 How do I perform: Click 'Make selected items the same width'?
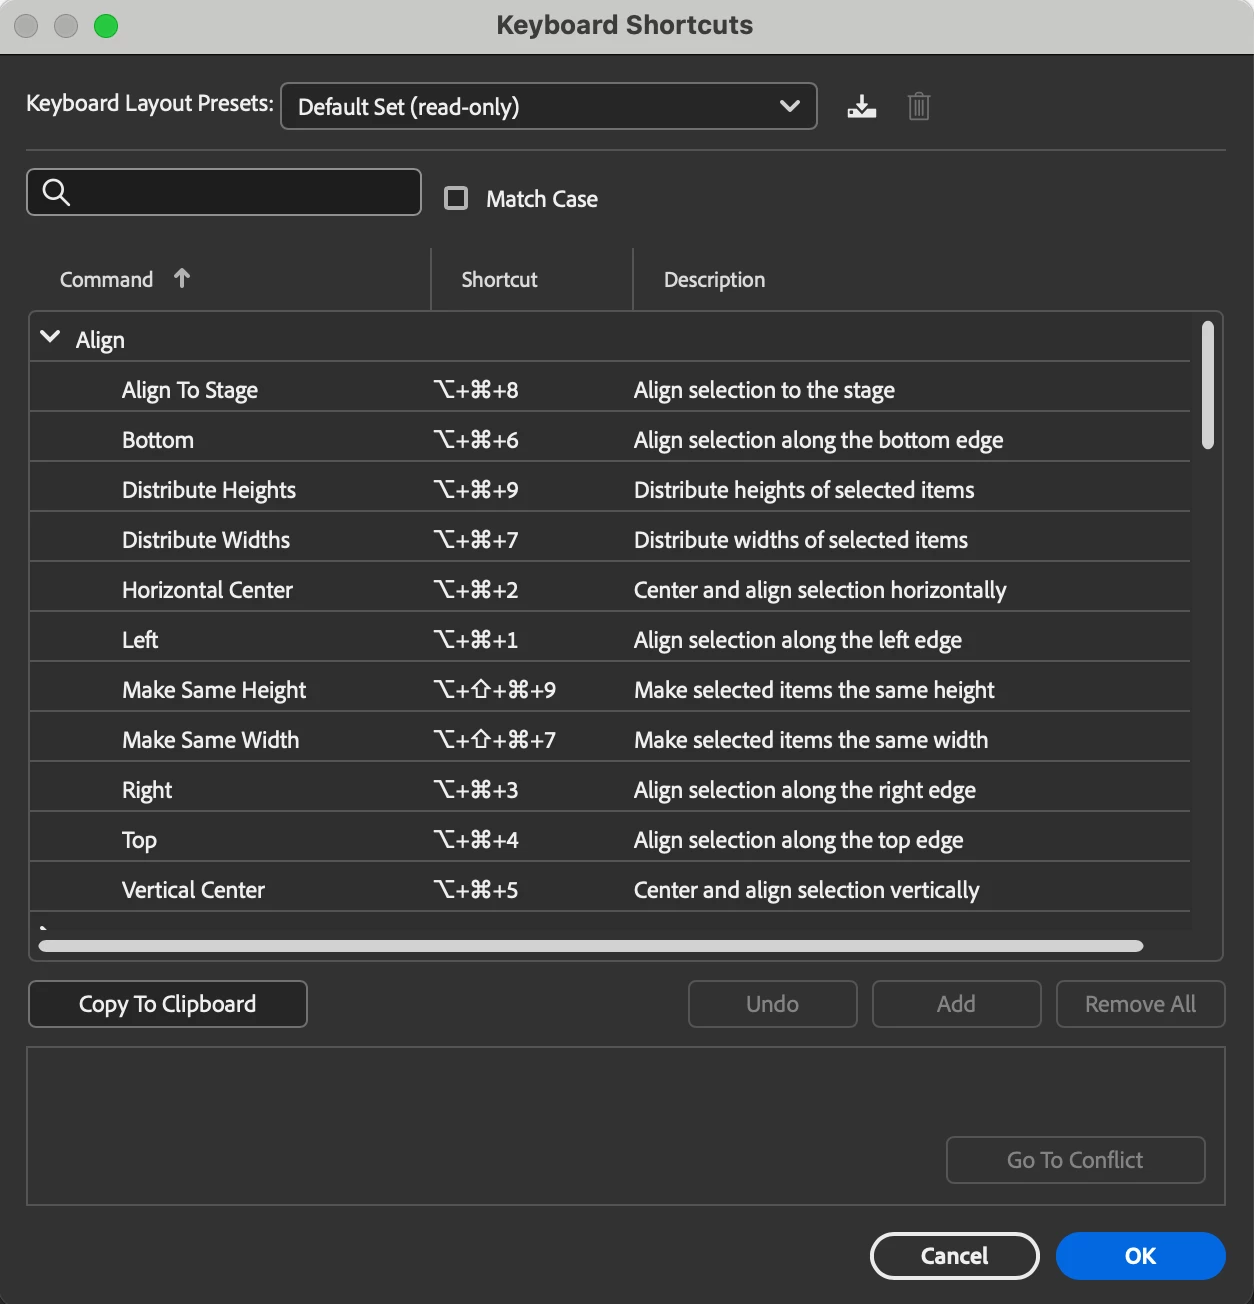pyautogui.click(x=811, y=740)
